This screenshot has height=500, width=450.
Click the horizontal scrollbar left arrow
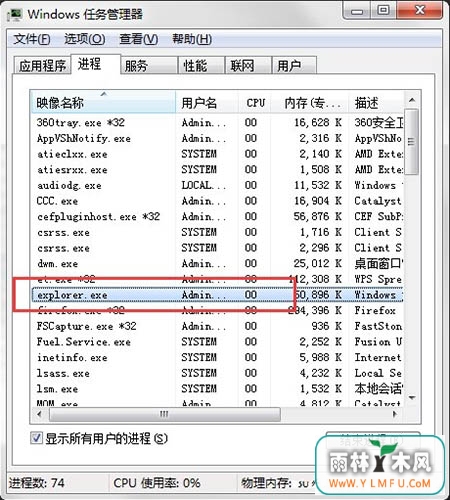(40, 414)
